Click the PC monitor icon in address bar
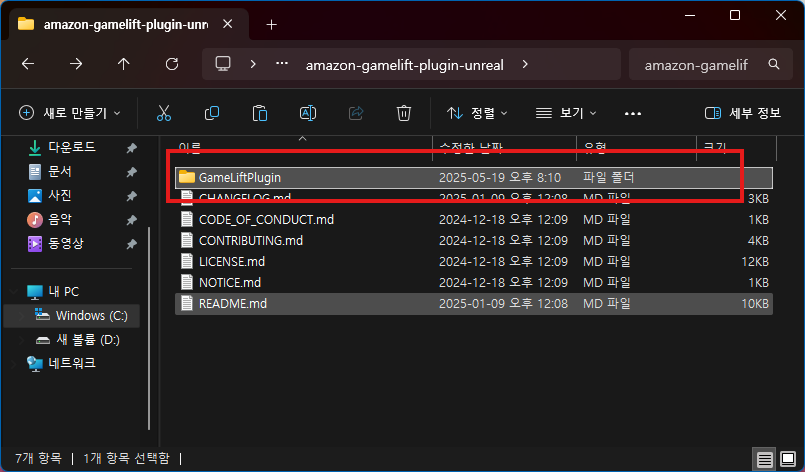 [223, 64]
